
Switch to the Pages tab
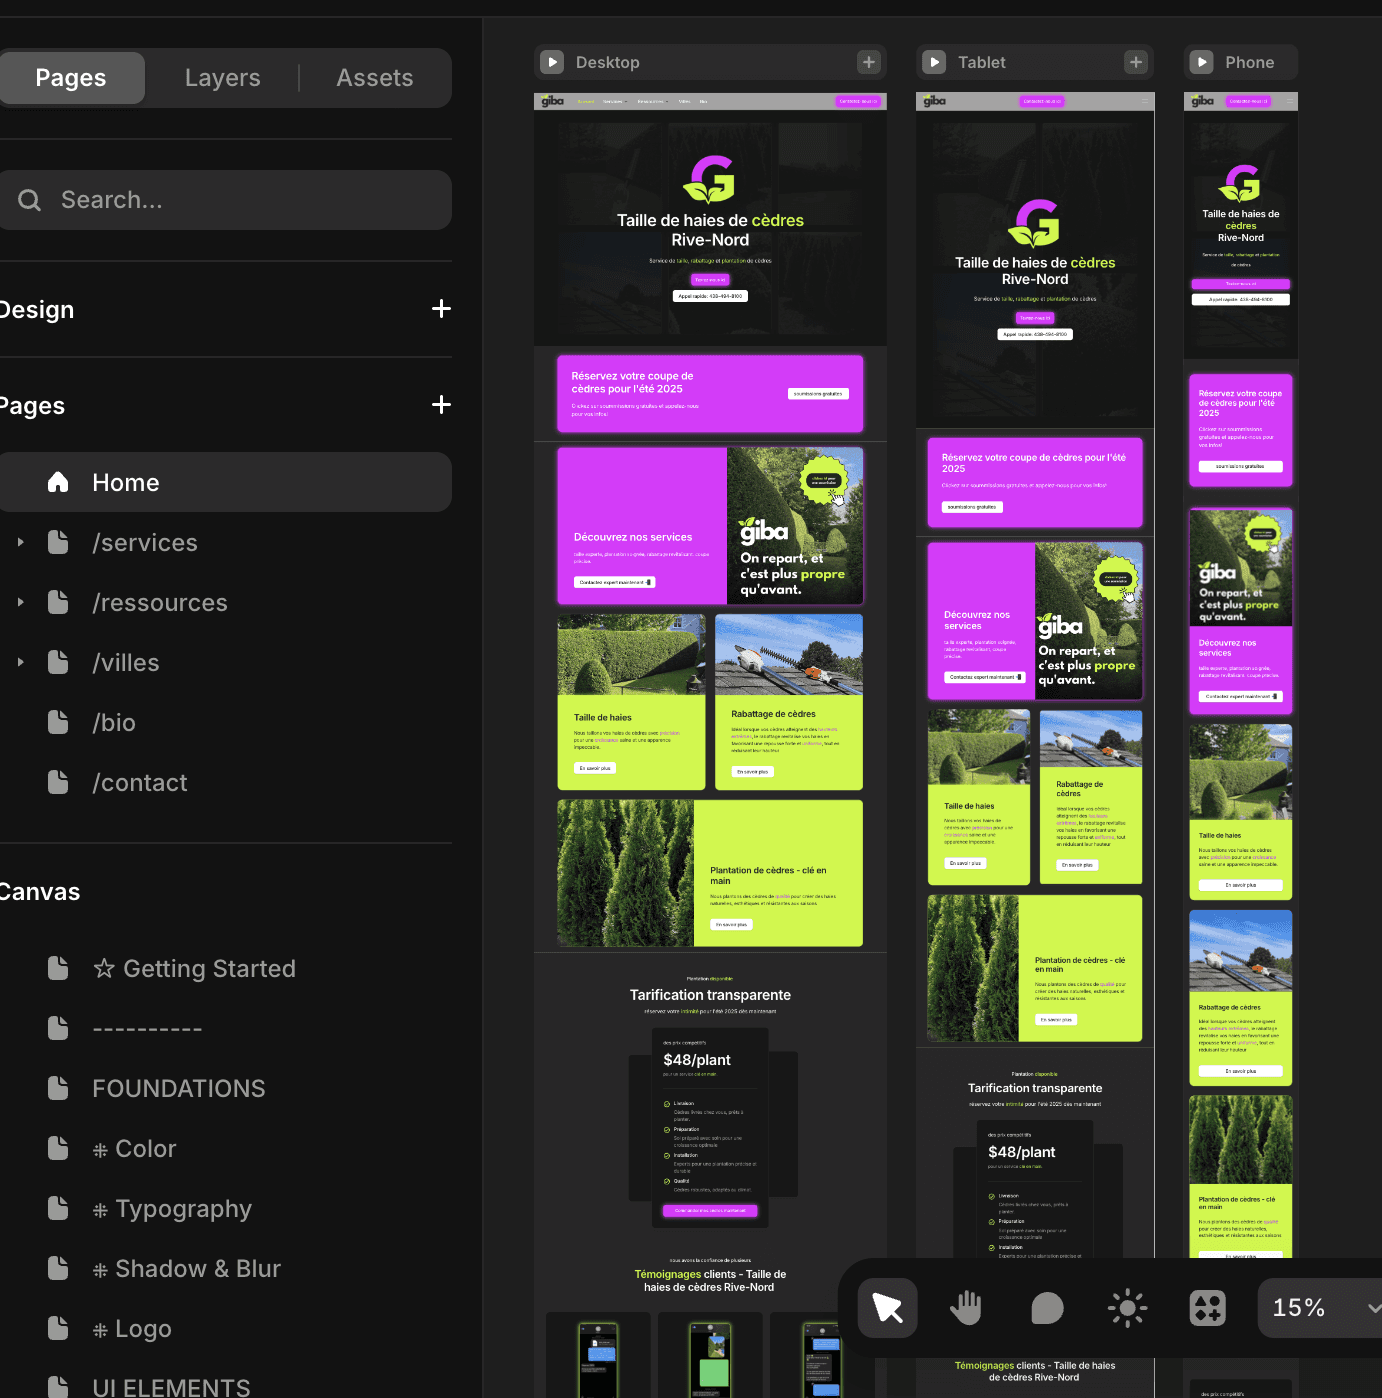[71, 78]
